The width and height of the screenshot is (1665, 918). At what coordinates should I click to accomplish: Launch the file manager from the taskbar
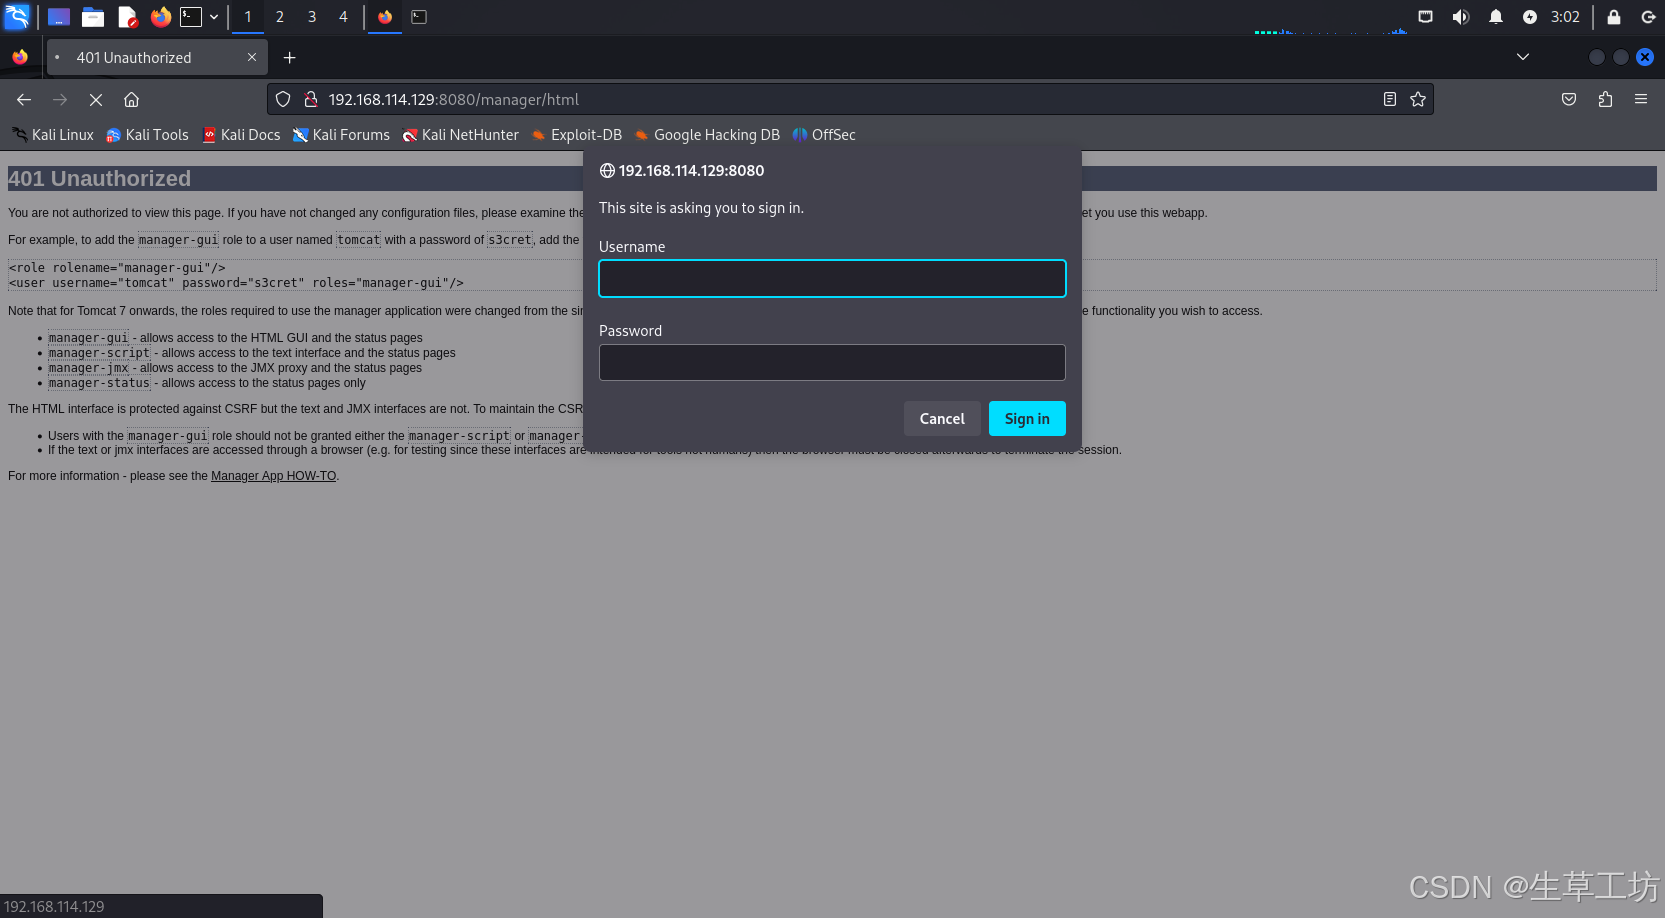pos(93,17)
